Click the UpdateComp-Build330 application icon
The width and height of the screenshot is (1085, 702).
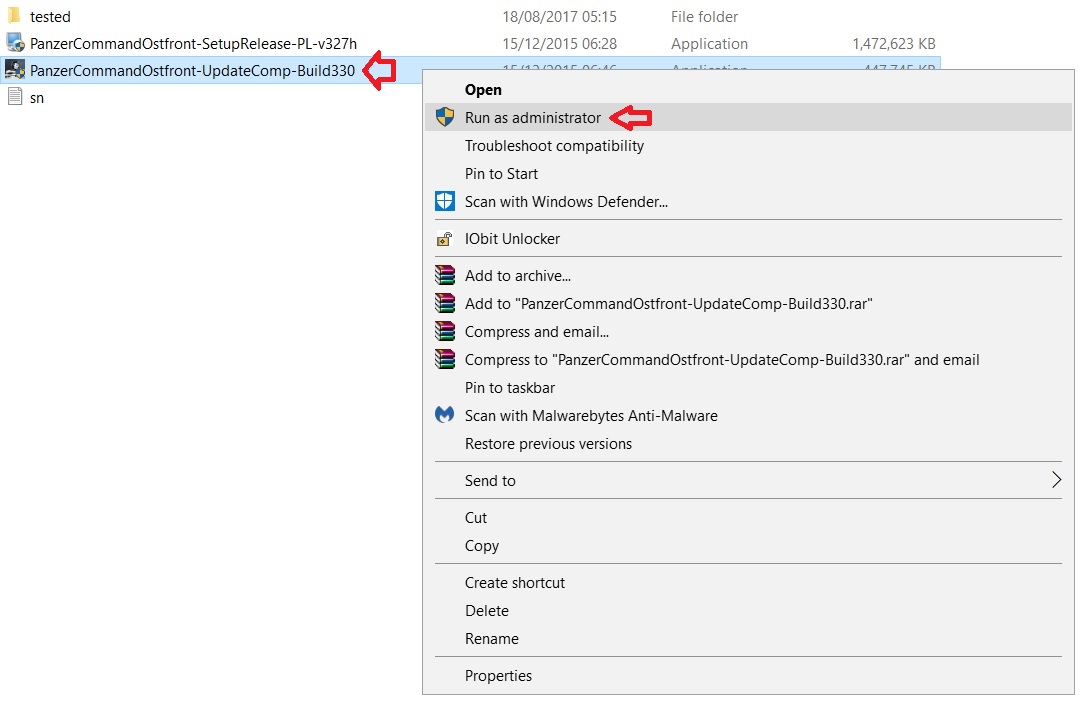(x=15, y=70)
